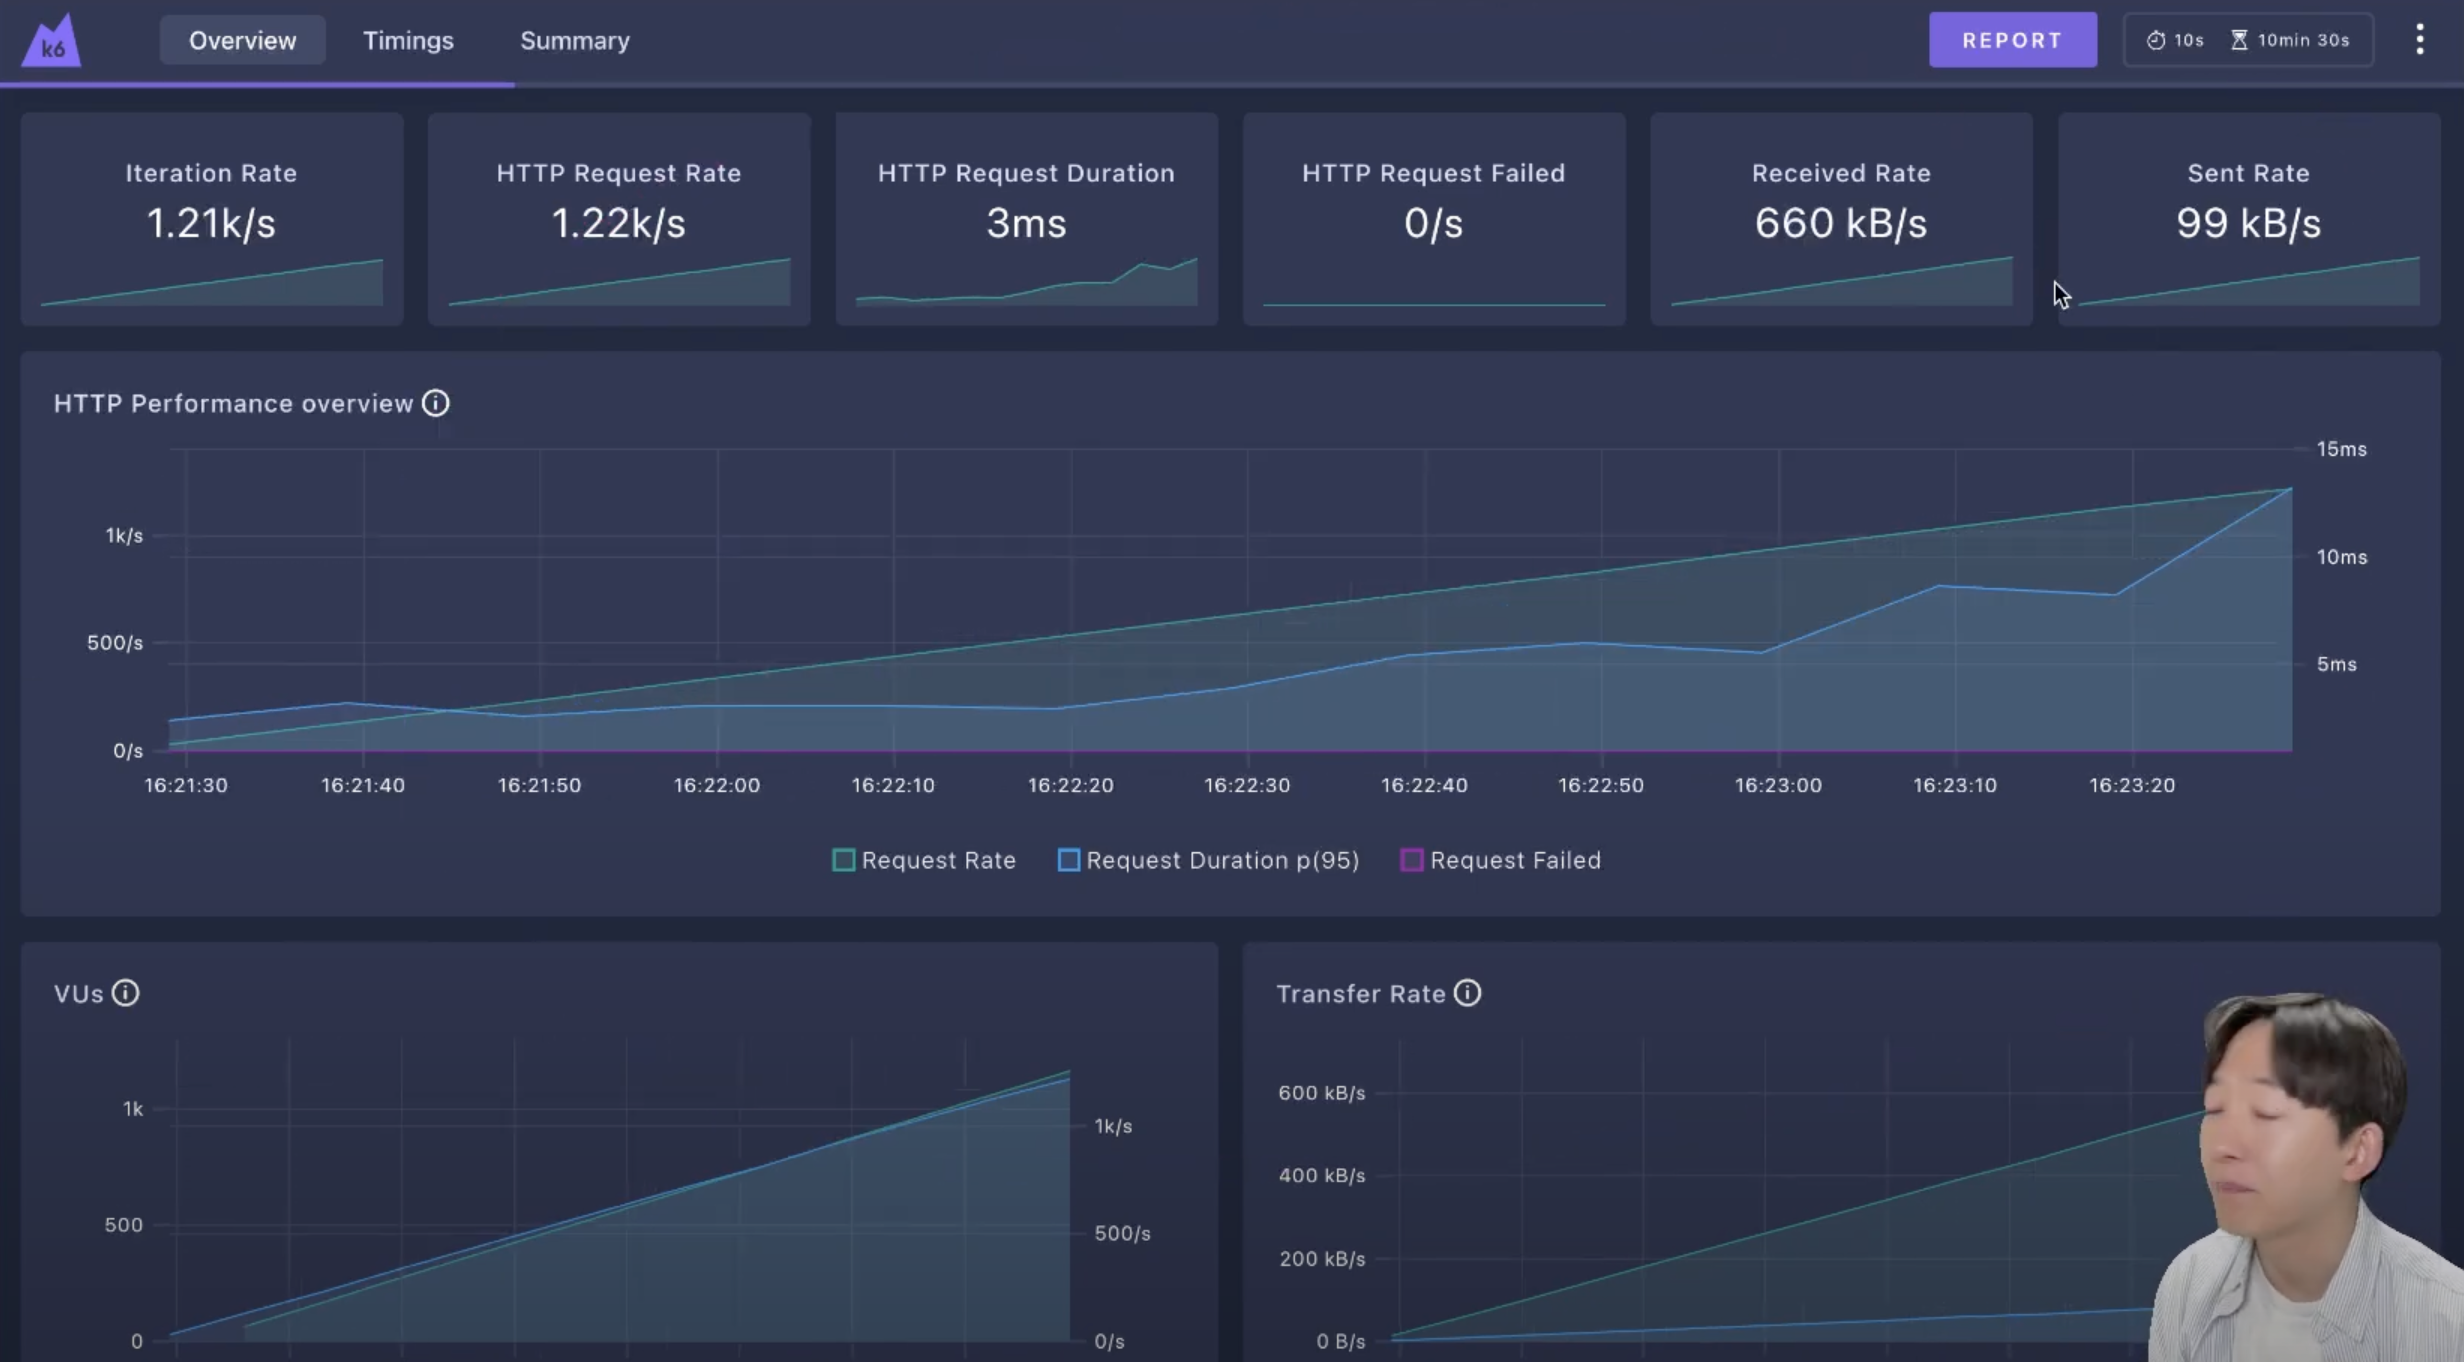Screen dimensions: 2464x1362
Task: Toggle the Request Rate legend series
Action: click(x=923, y=860)
